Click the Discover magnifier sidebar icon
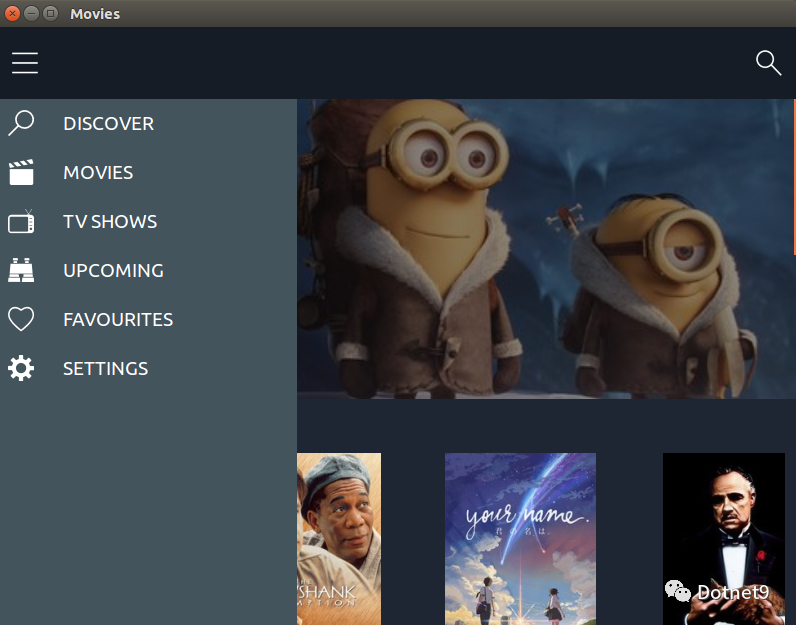This screenshot has width=796, height=625. coord(21,123)
